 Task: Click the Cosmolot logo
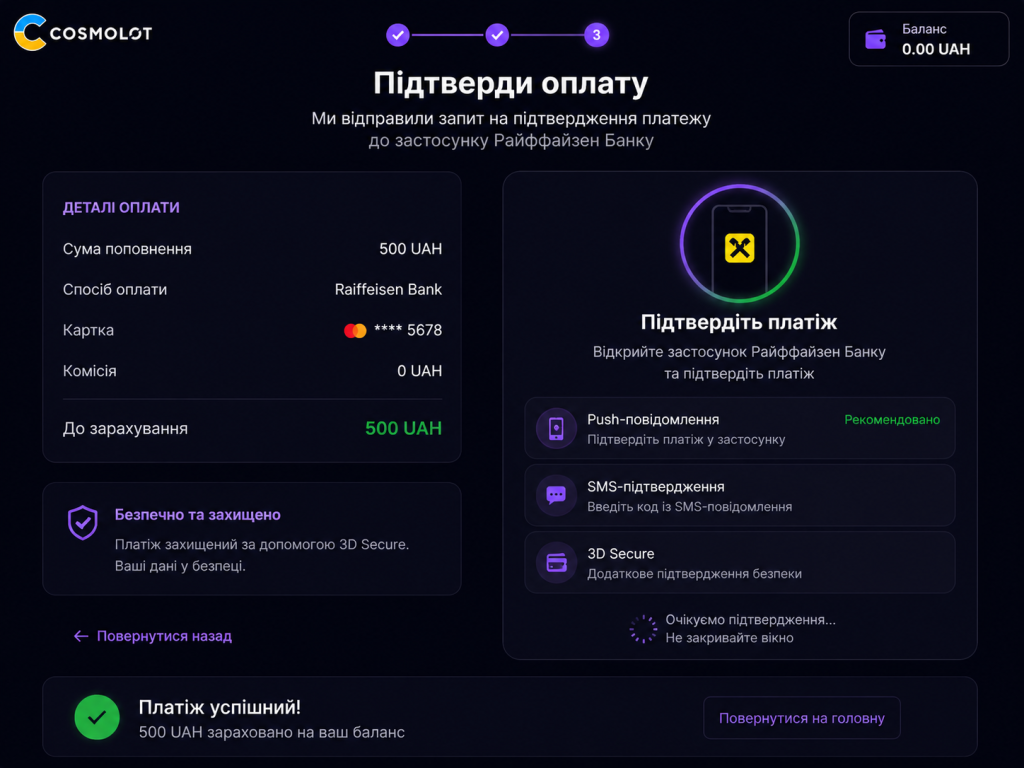(83, 32)
